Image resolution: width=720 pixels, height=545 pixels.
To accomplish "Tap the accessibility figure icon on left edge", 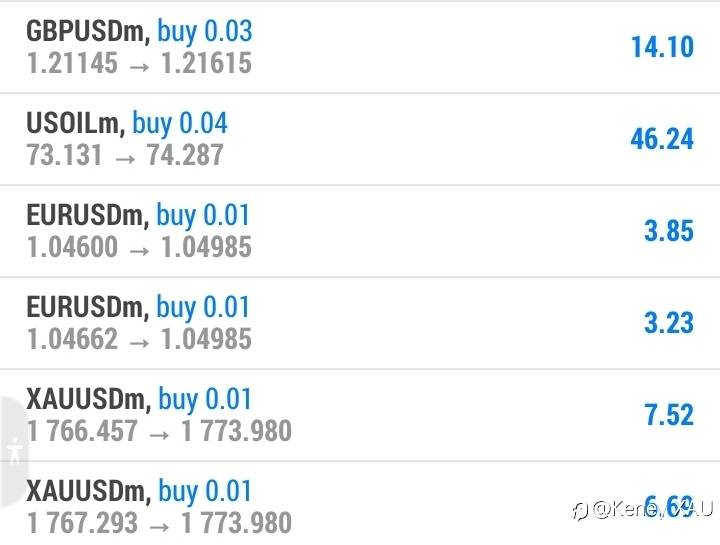I will pyautogui.click(x=13, y=450).
